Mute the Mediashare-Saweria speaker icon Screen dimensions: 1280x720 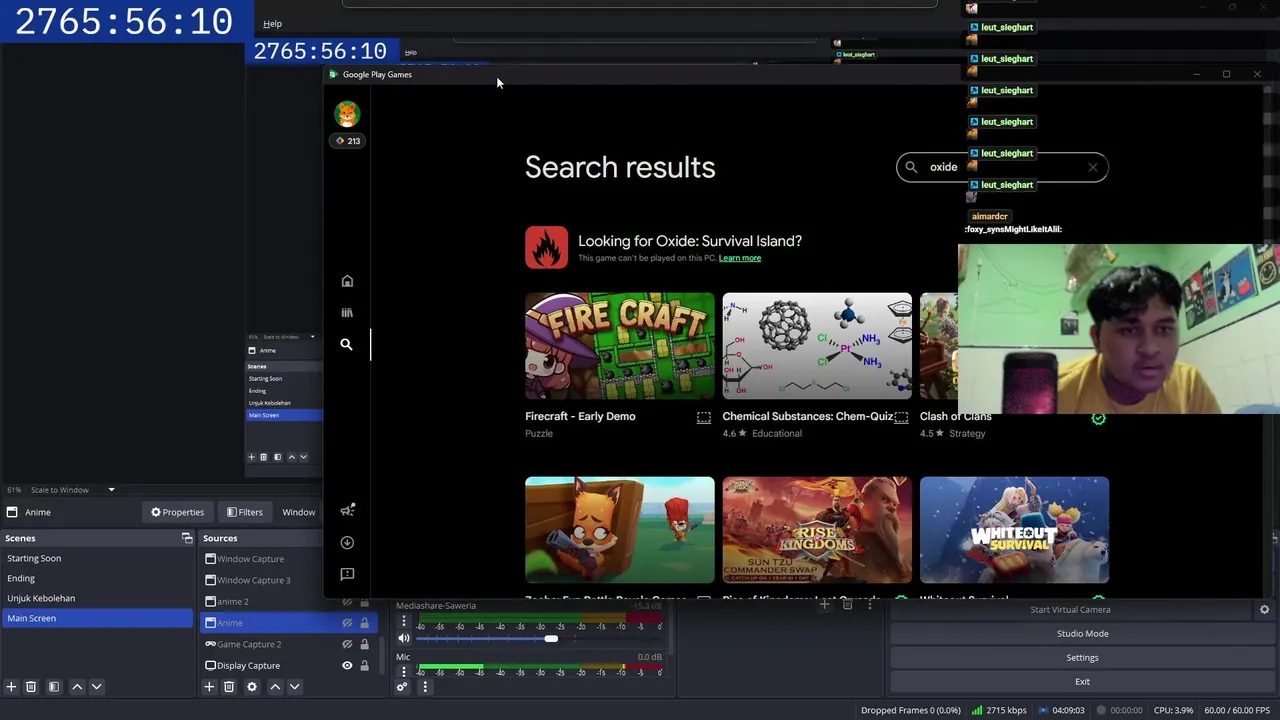[404, 638]
